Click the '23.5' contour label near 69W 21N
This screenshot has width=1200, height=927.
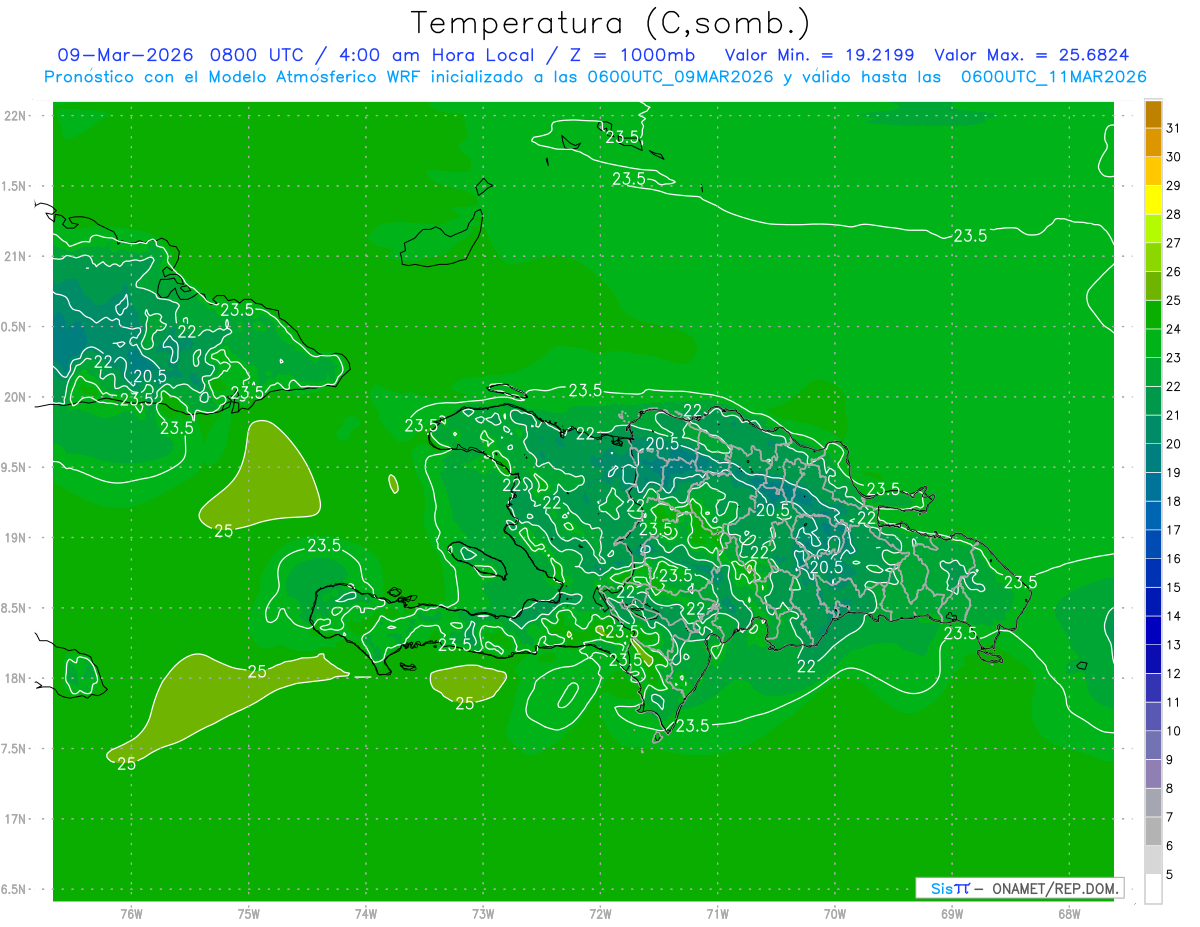[970, 236]
